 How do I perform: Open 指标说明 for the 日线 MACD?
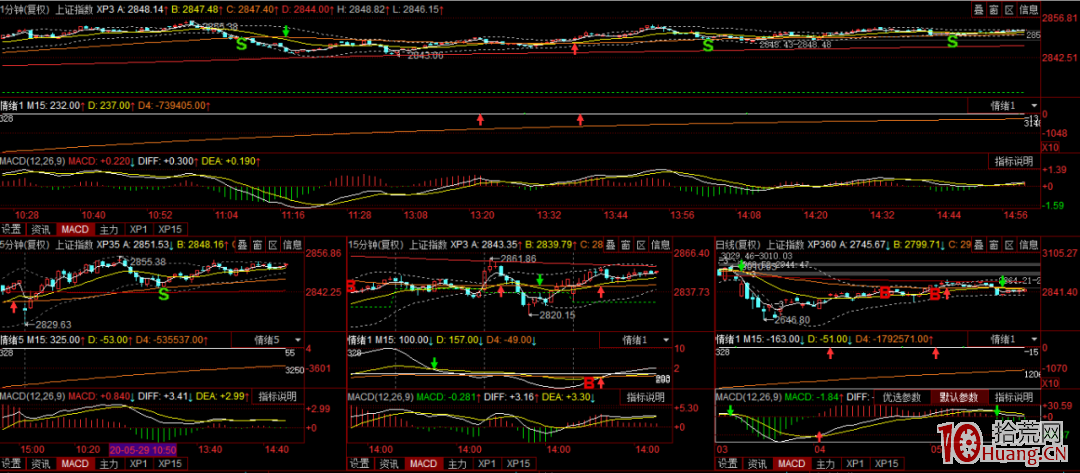[x=1014, y=397]
